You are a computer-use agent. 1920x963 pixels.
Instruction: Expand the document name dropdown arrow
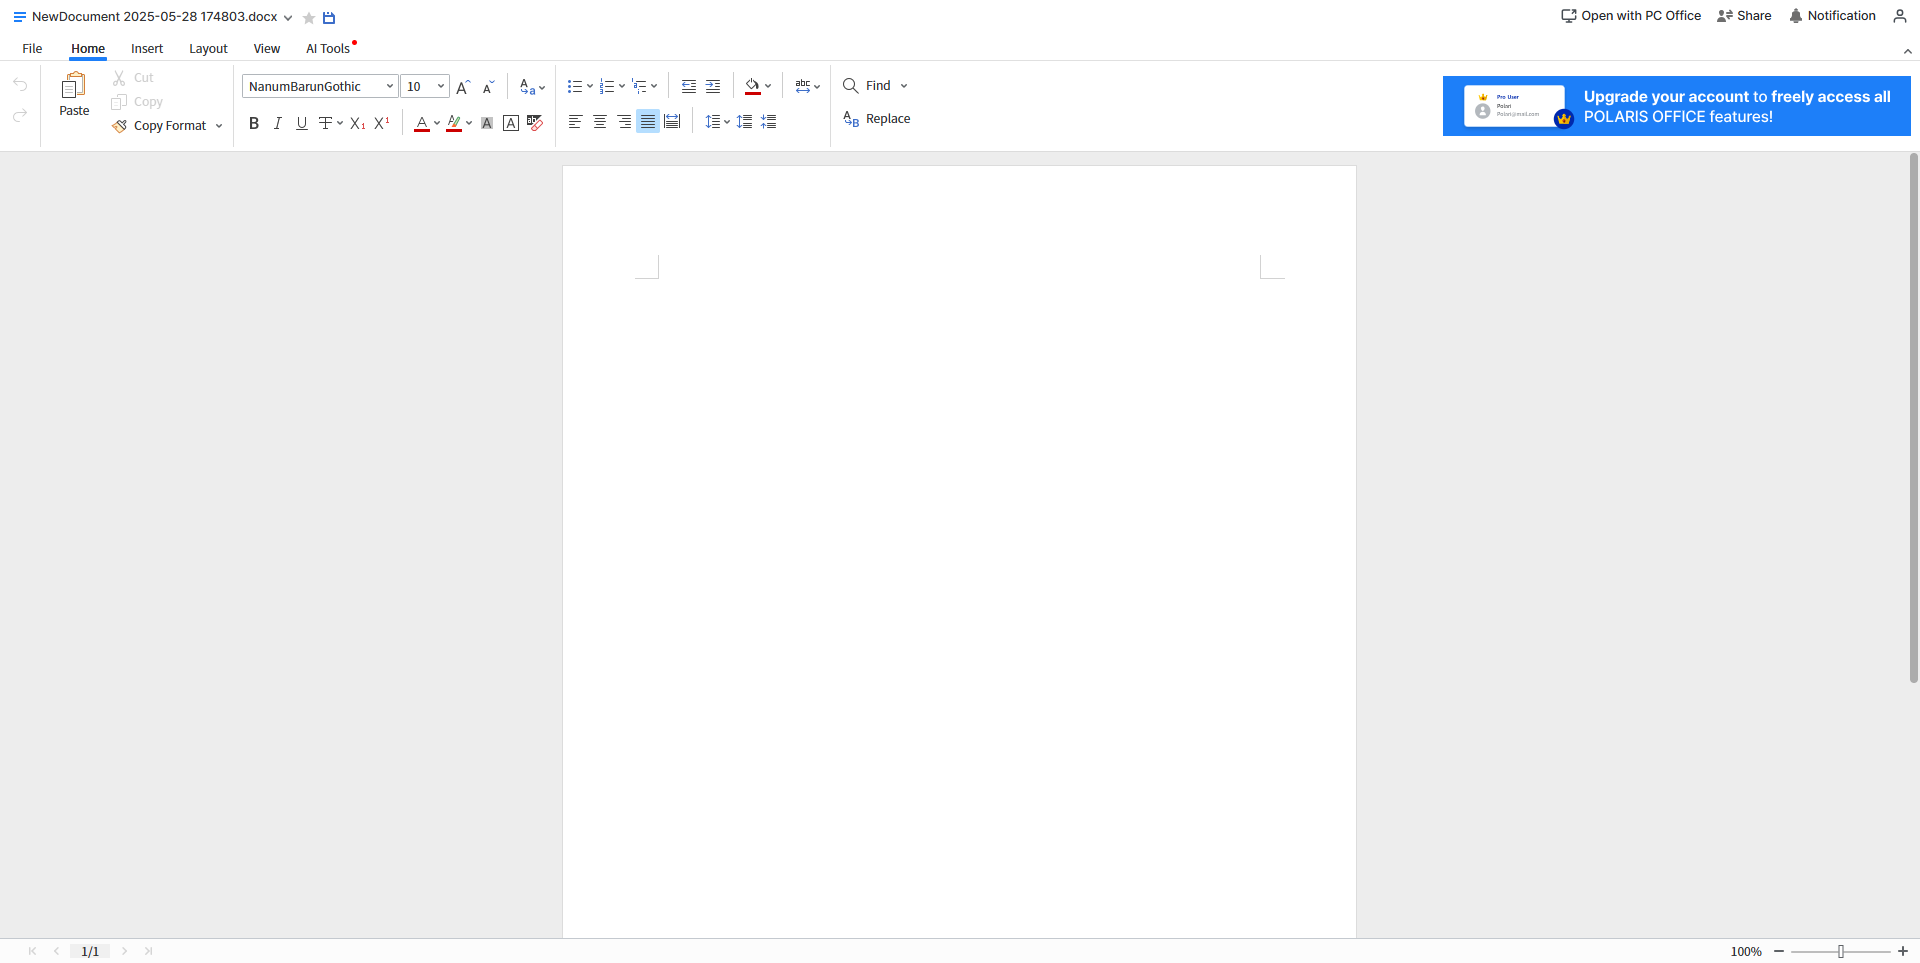[288, 18]
